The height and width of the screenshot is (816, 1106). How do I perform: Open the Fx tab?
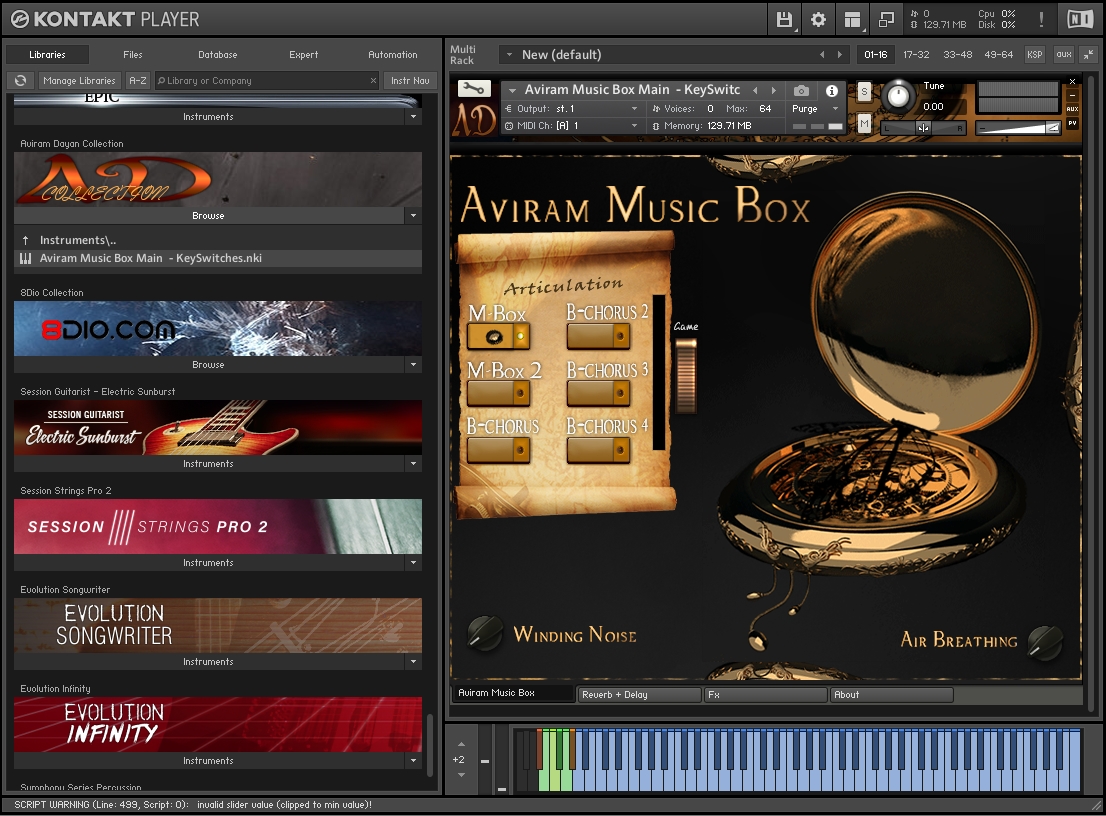[766, 695]
